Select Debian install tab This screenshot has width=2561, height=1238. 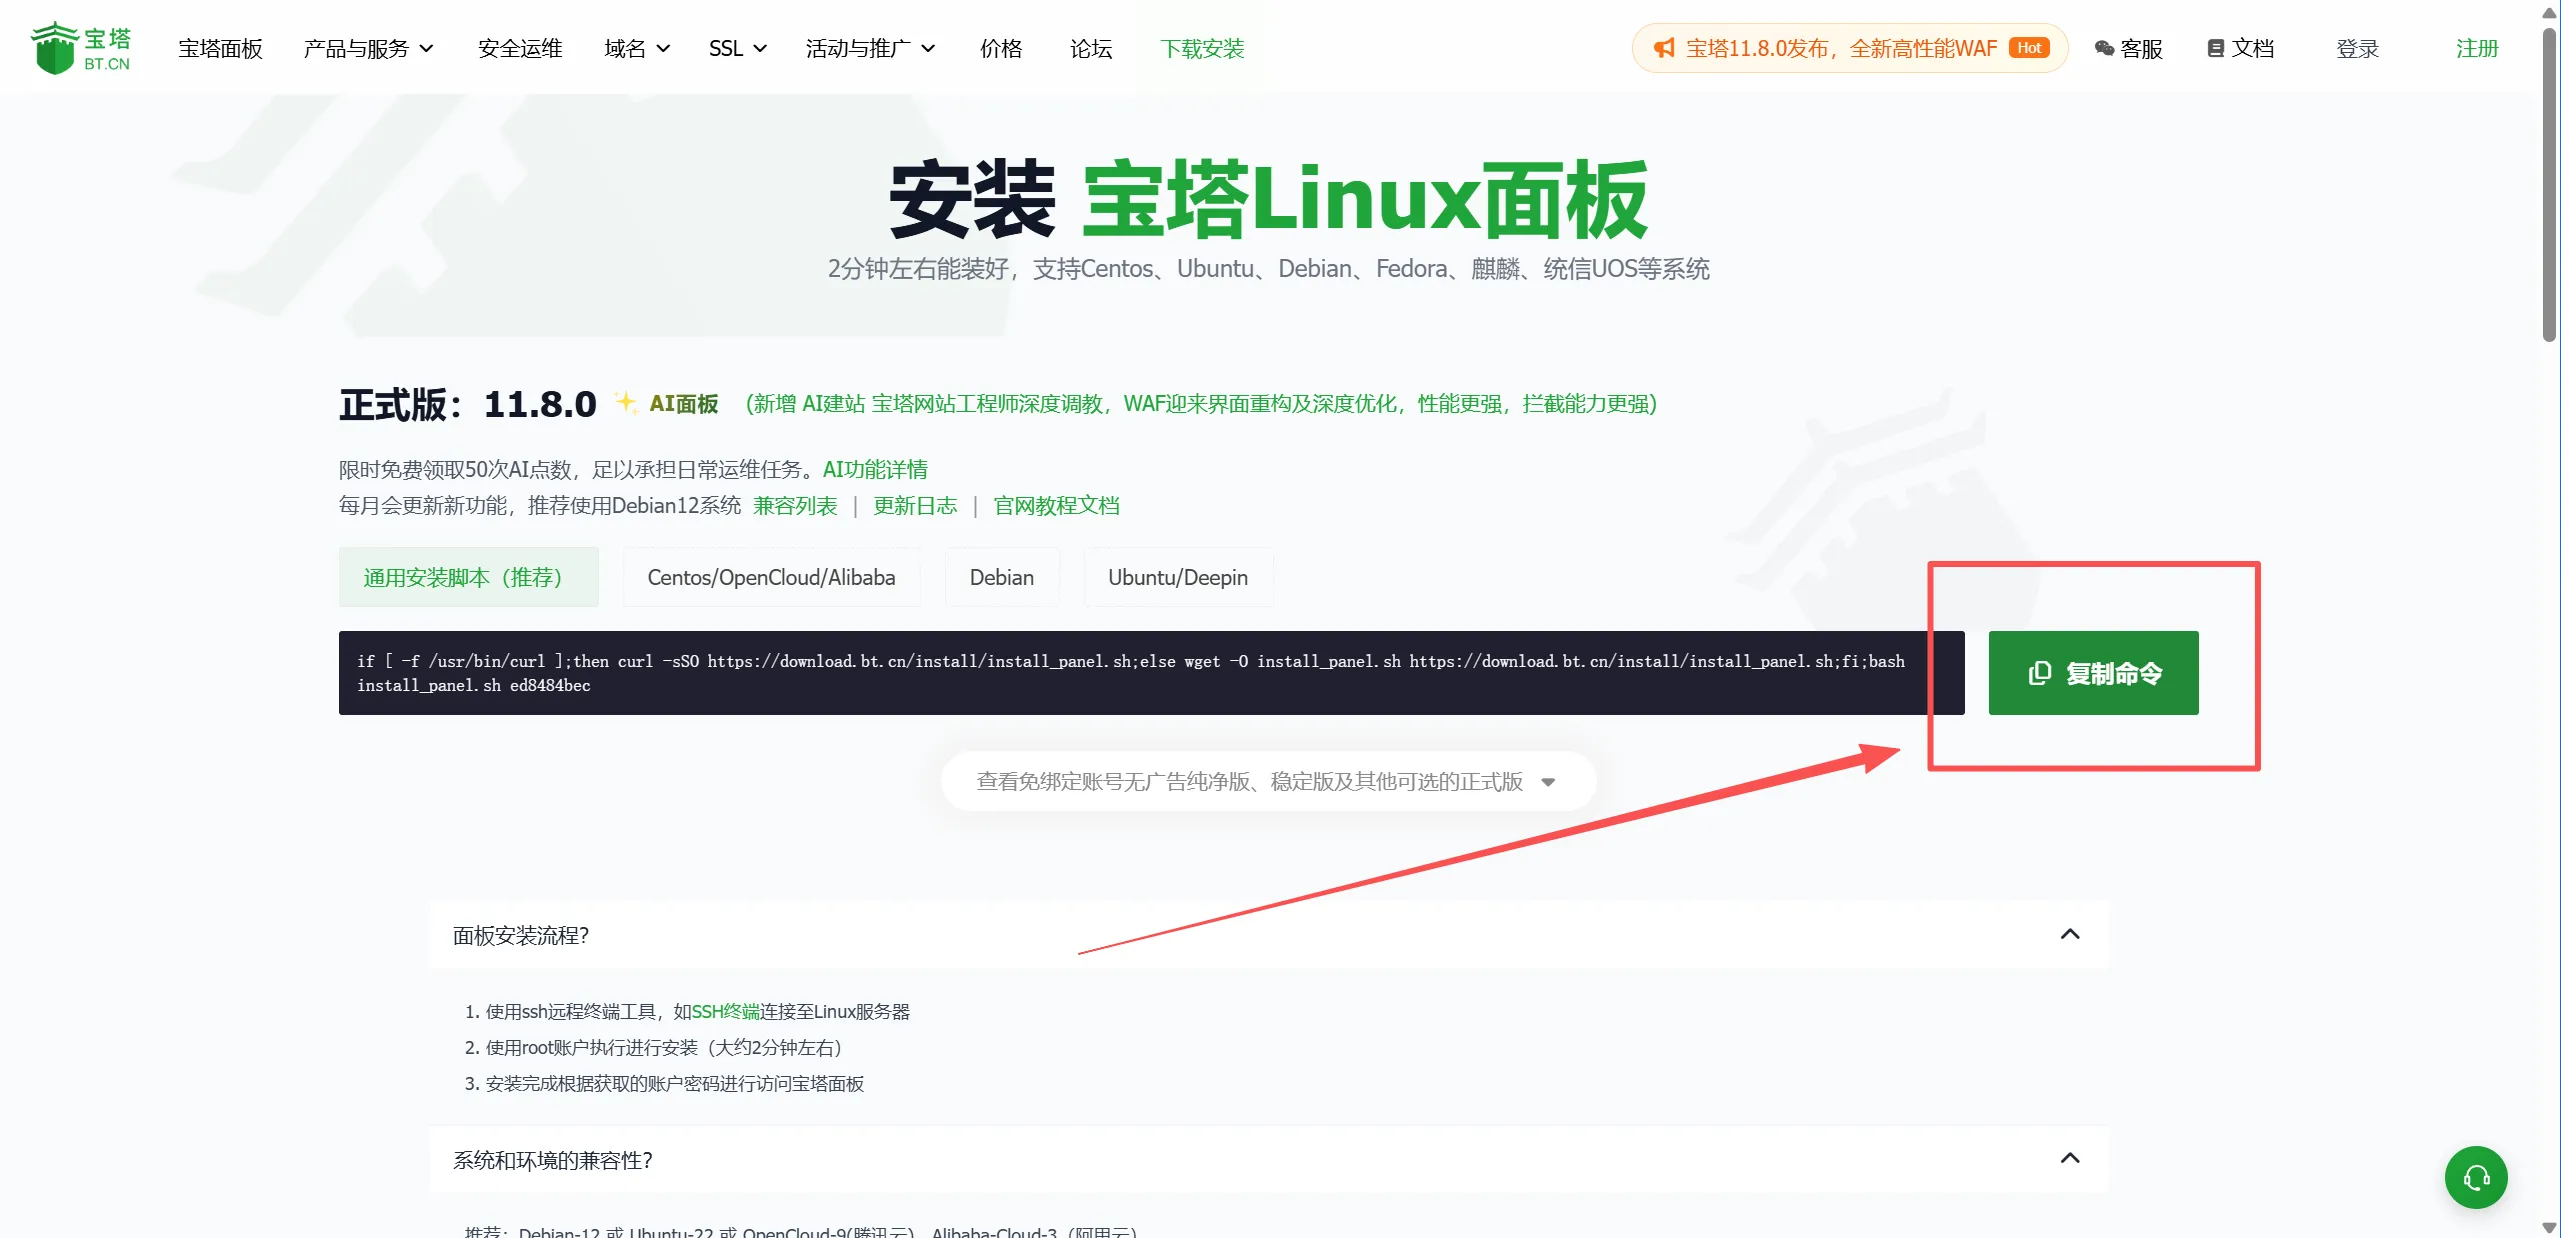[x=1002, y=577]
